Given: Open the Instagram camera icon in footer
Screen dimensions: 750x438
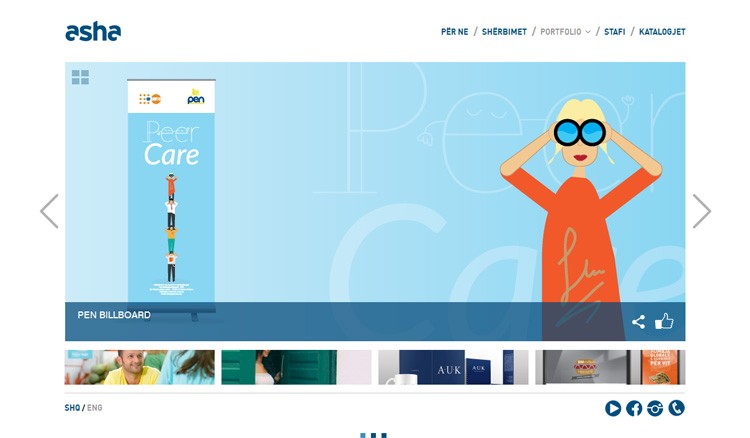Looking at the screenshot, I should click(x=655, y=408).
